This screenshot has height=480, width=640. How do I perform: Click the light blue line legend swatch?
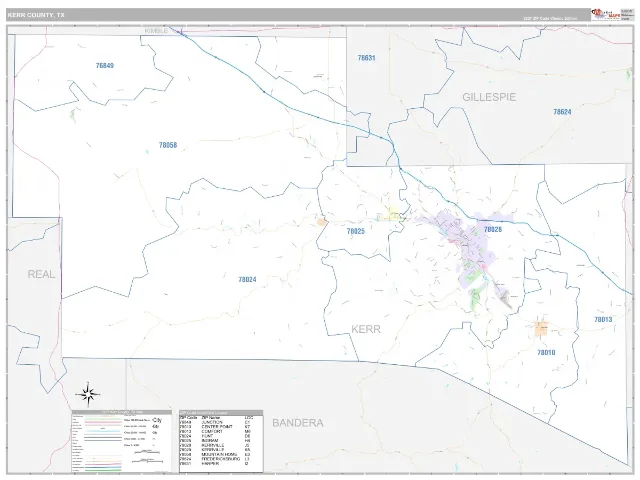point(103,431)
